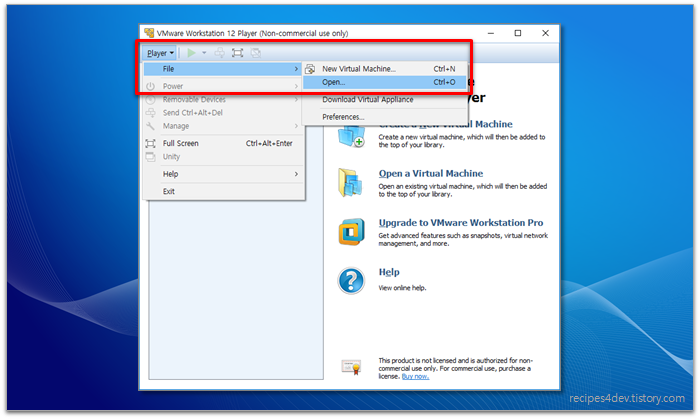
Task: Click Send Ctrl+Alt+Del toolbar icon
Action: coord(220,53)
